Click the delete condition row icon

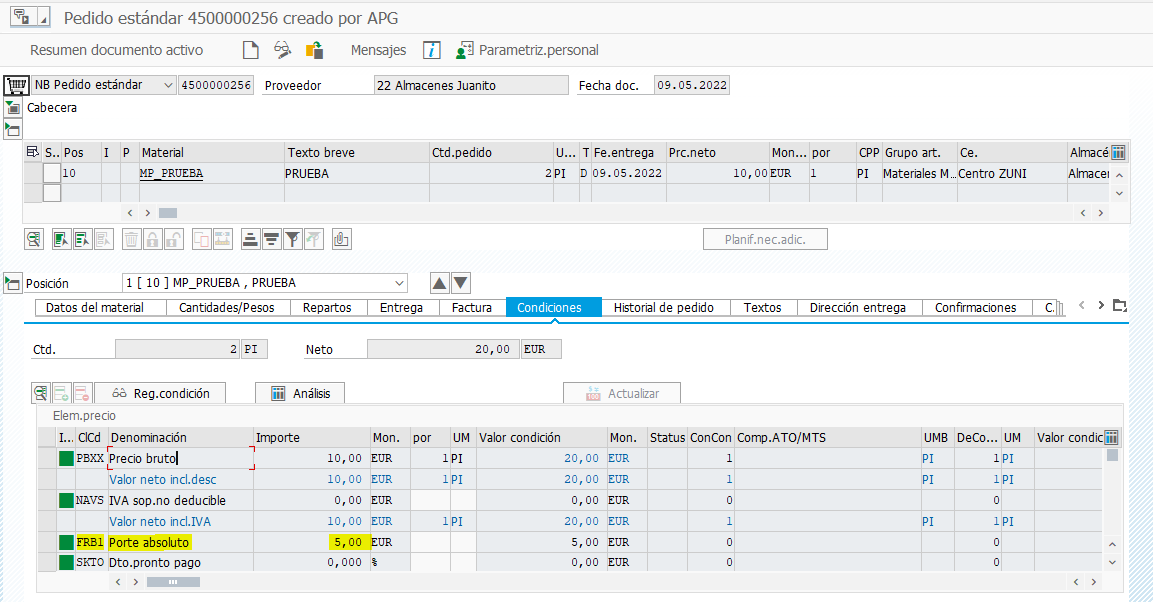82,393
